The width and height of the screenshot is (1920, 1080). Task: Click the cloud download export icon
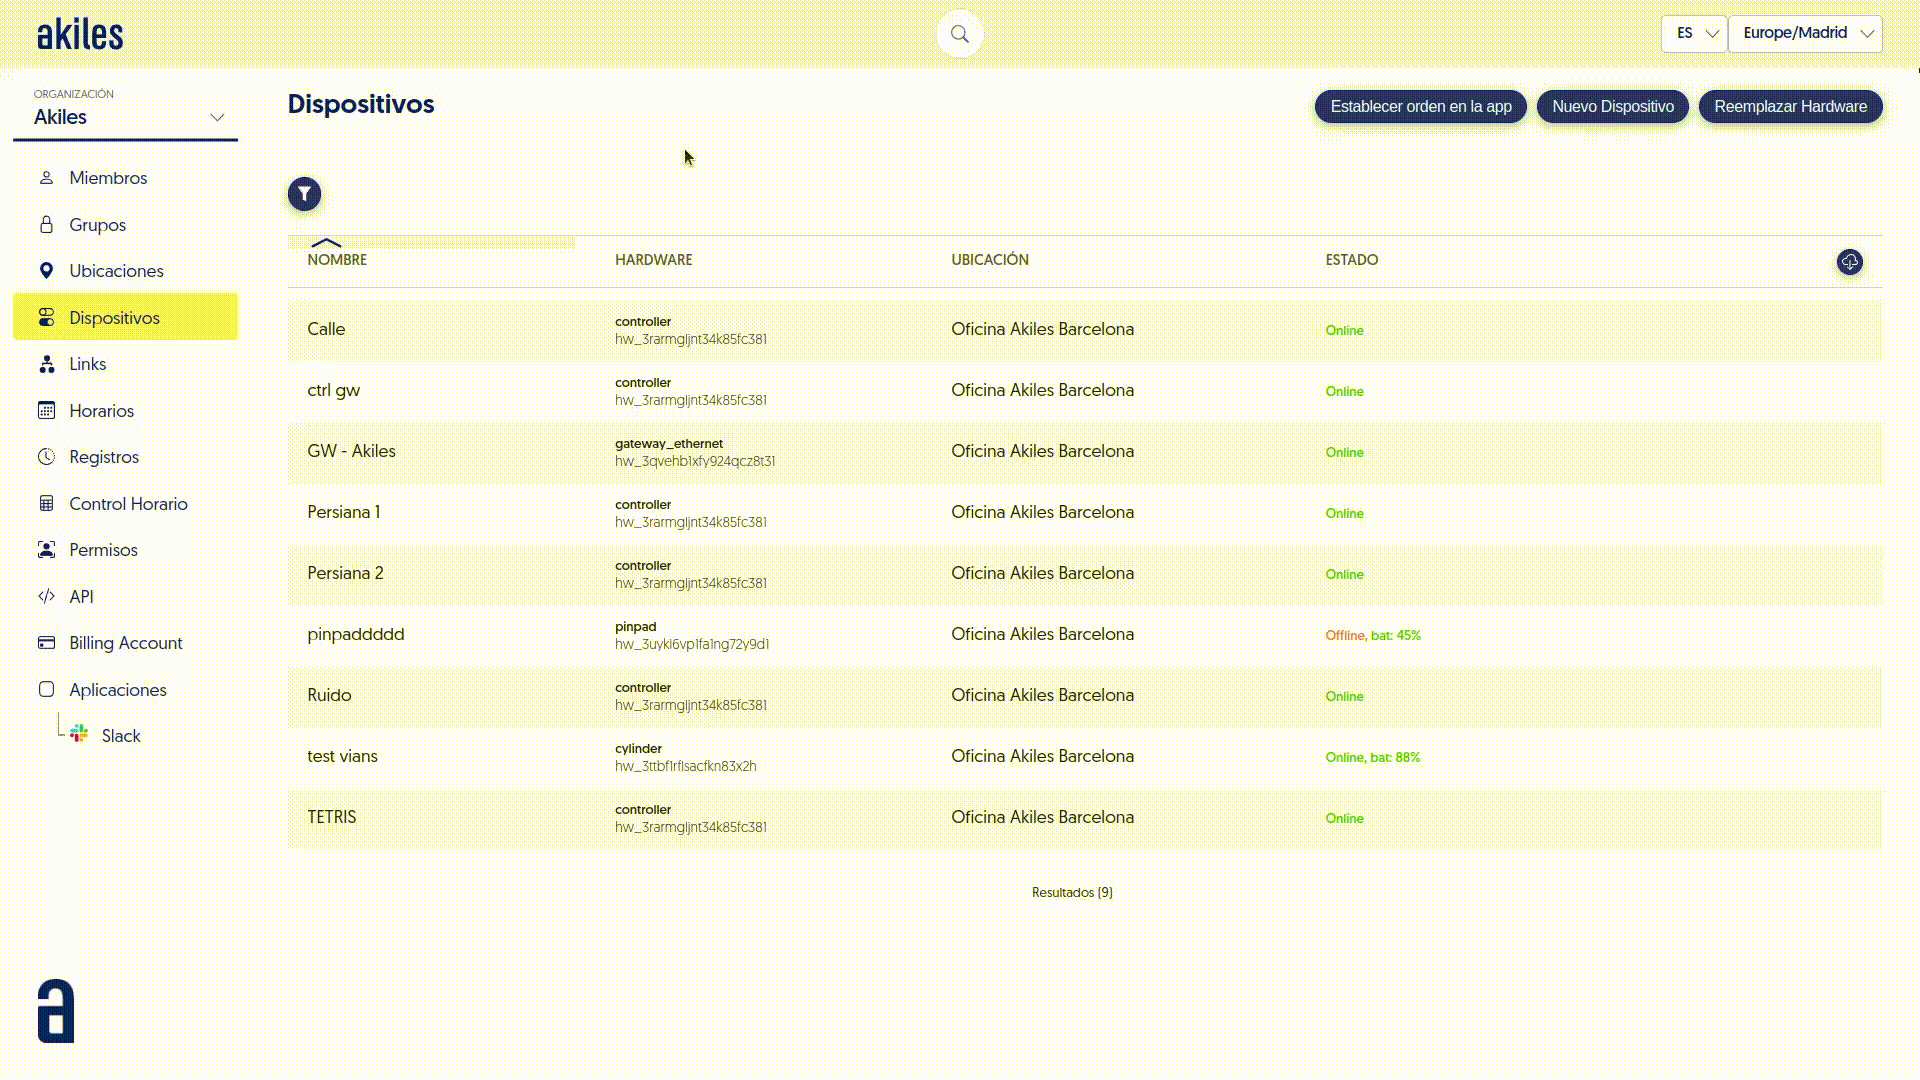click(1849, 262)
